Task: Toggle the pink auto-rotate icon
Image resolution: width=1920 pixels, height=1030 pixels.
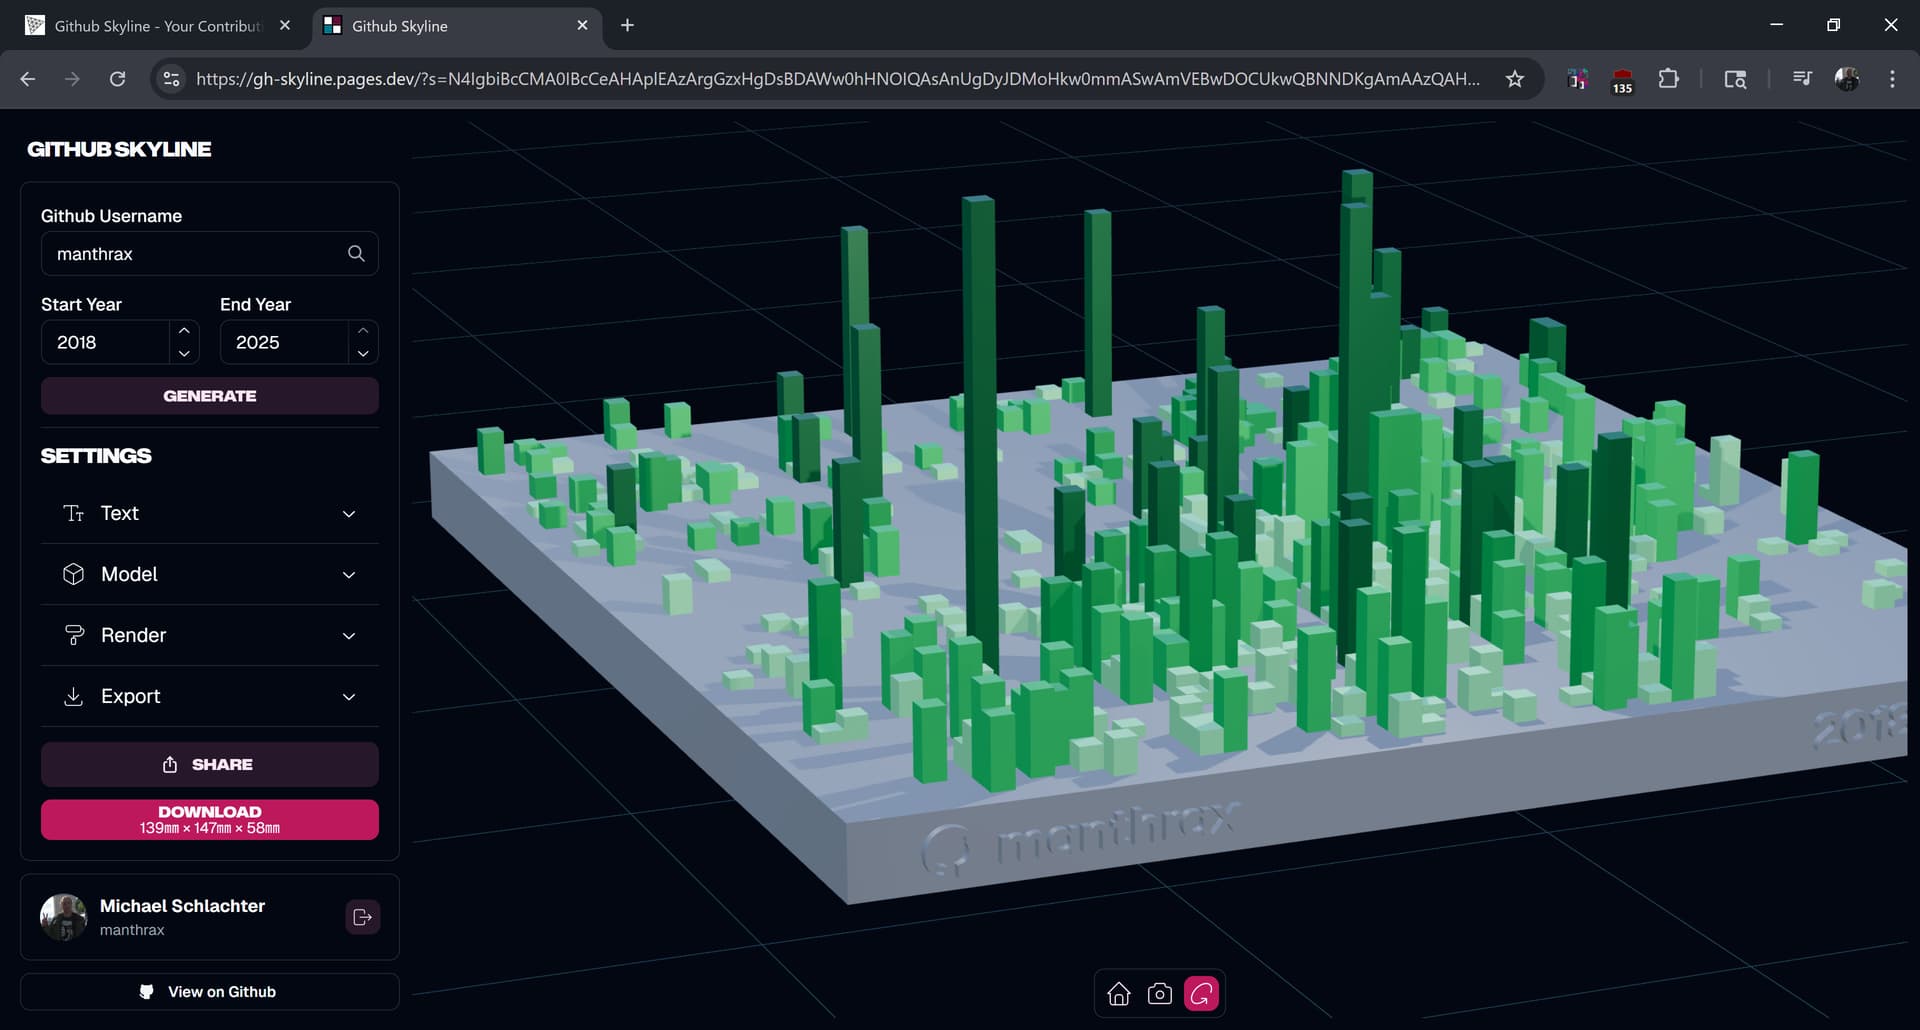Action: 1201,994
